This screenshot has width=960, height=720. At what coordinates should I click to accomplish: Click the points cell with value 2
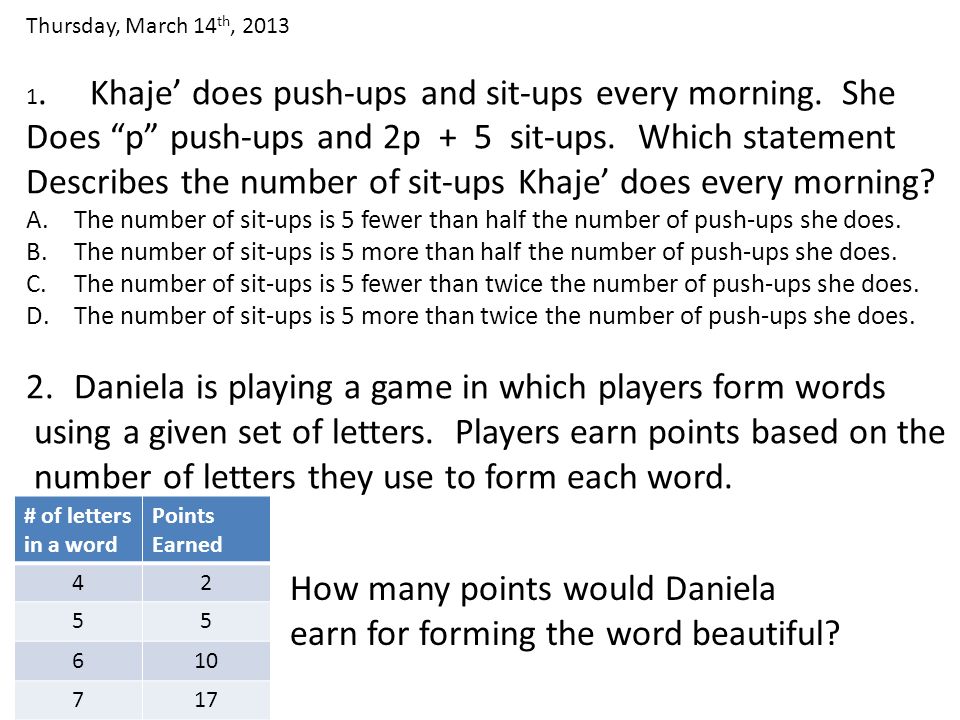tap(206, 582)
